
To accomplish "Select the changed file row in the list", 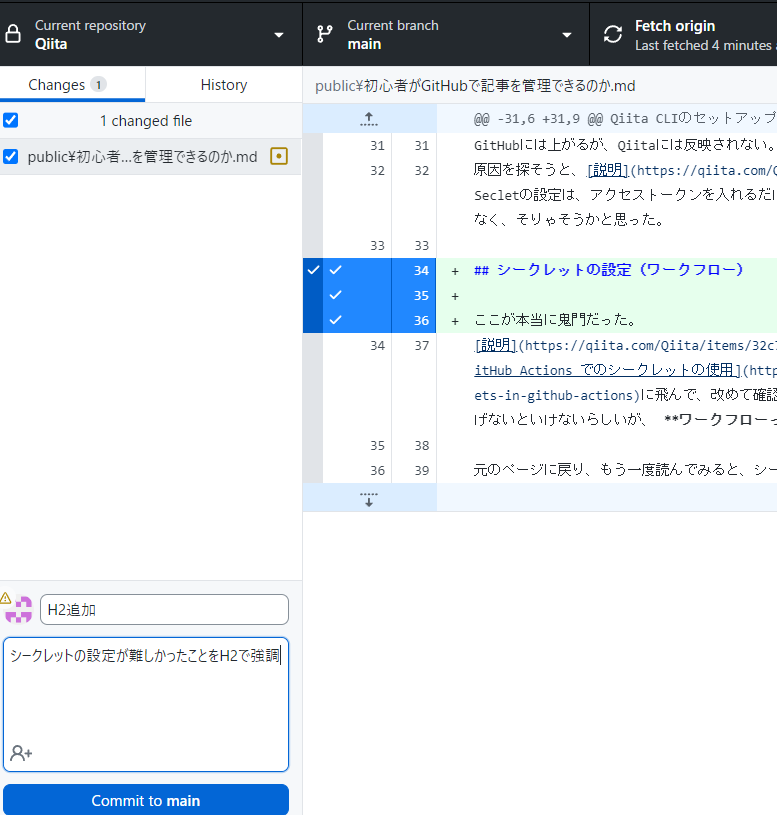I will coord(151,156).
